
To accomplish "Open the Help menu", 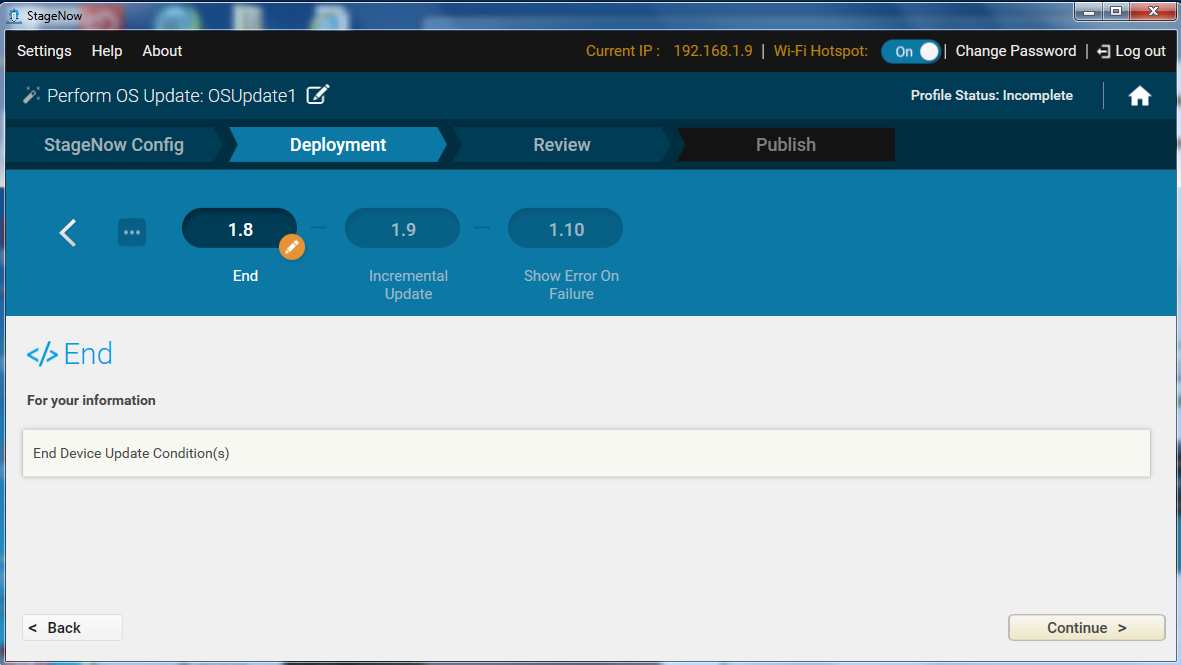I will (107, 51).
